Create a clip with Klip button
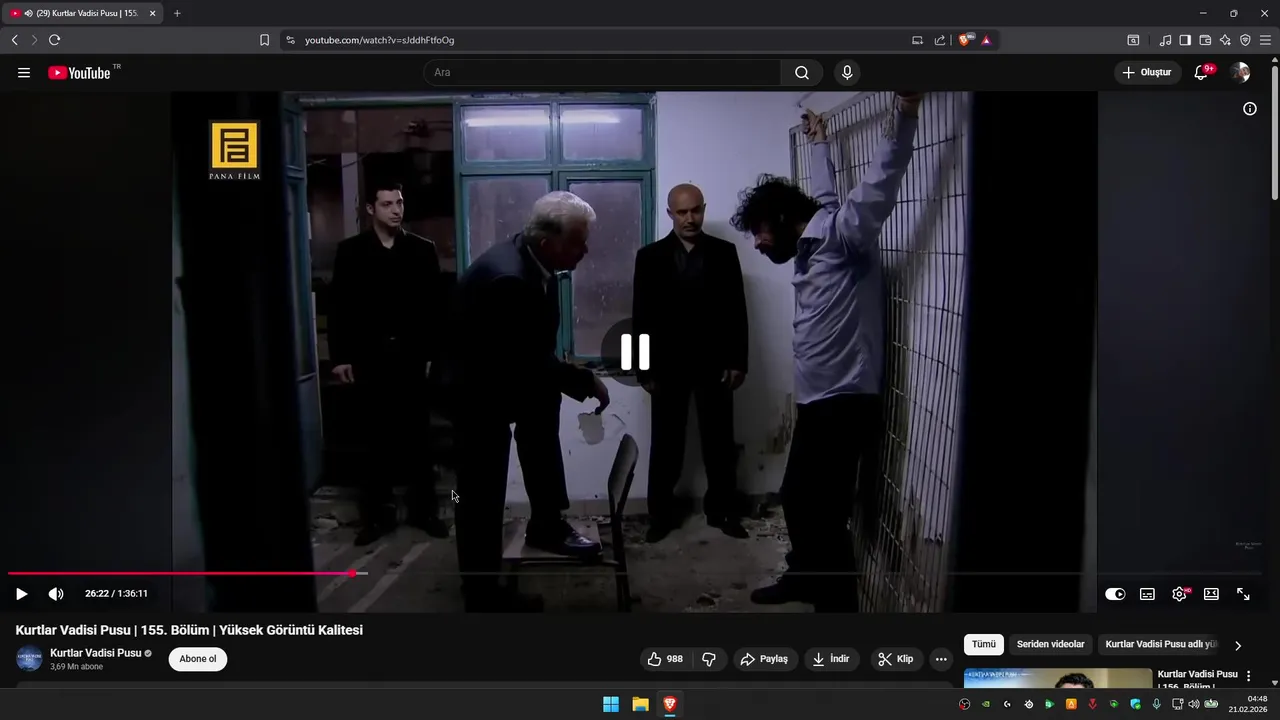 pyautogui.click(x=895, y=659)
